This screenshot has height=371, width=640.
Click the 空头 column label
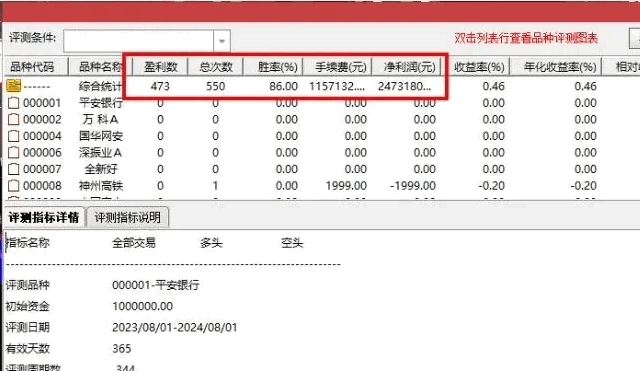tap(292, 243)
